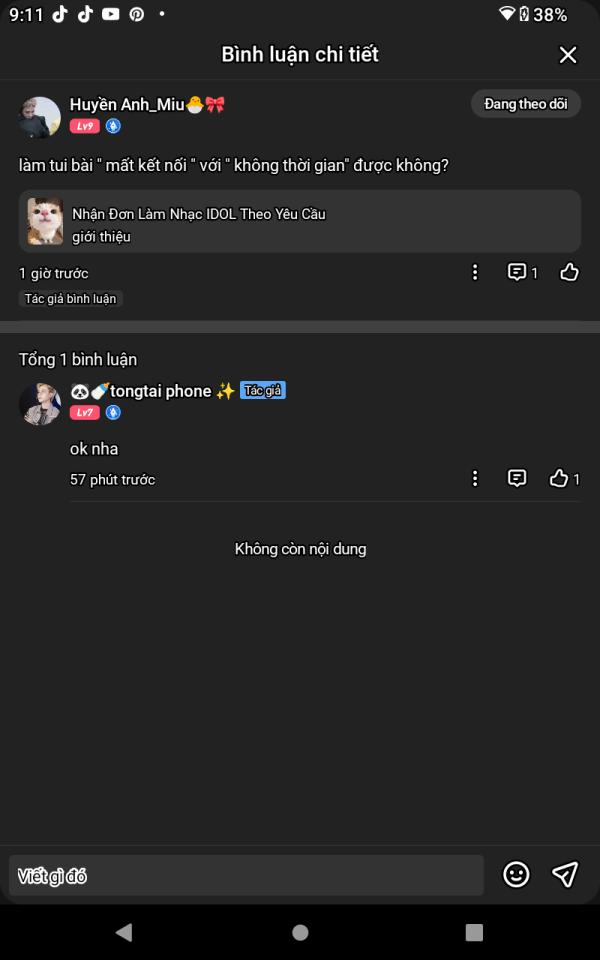
Task: Tap reply icon on Huyền Anh_Miu's comment
Action: coord(517,272)
